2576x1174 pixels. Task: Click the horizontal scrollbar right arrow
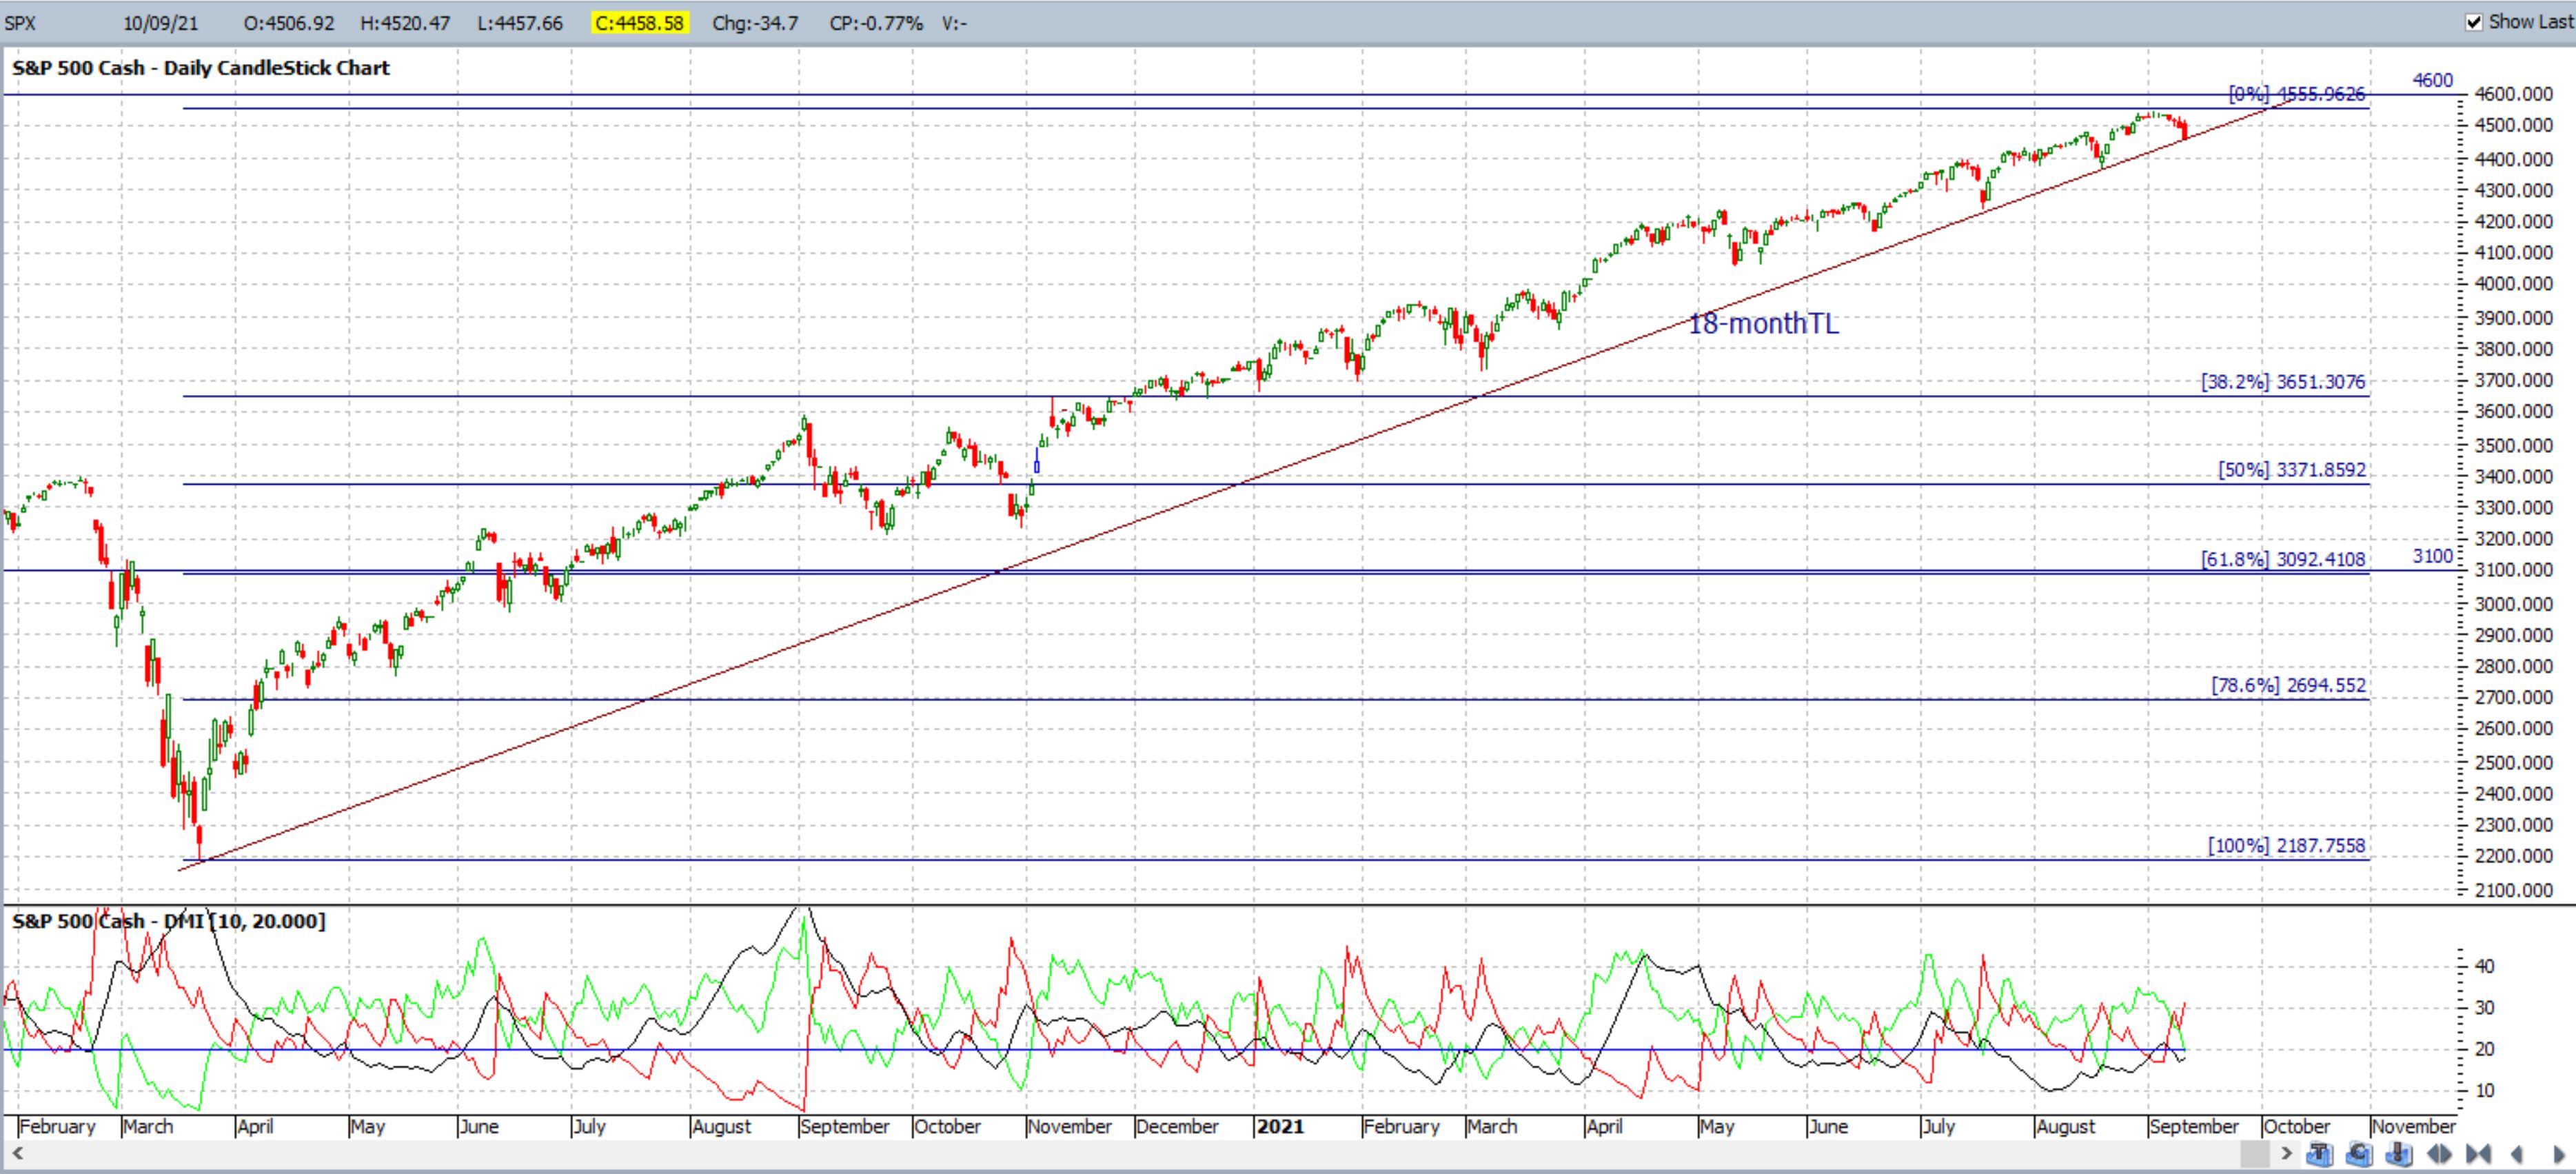pyautogui.click(x=2287, y=1154)
